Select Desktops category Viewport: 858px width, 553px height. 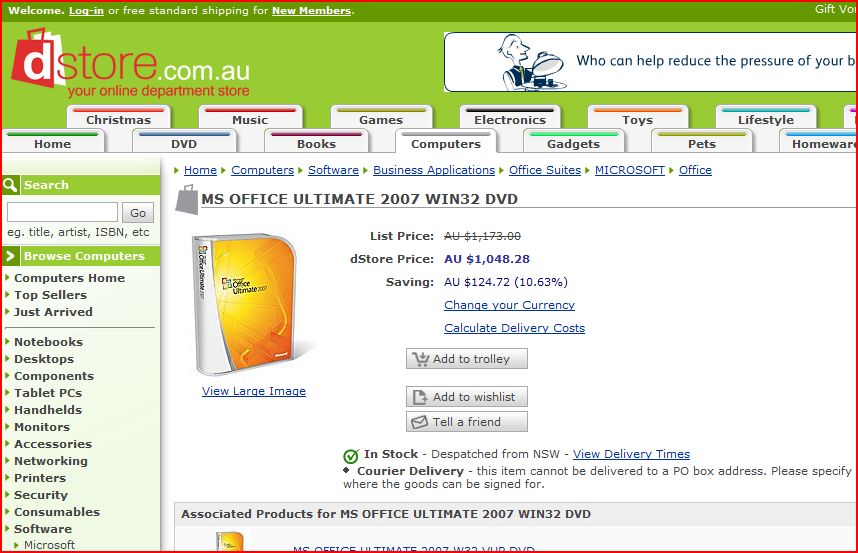(44, 359)
